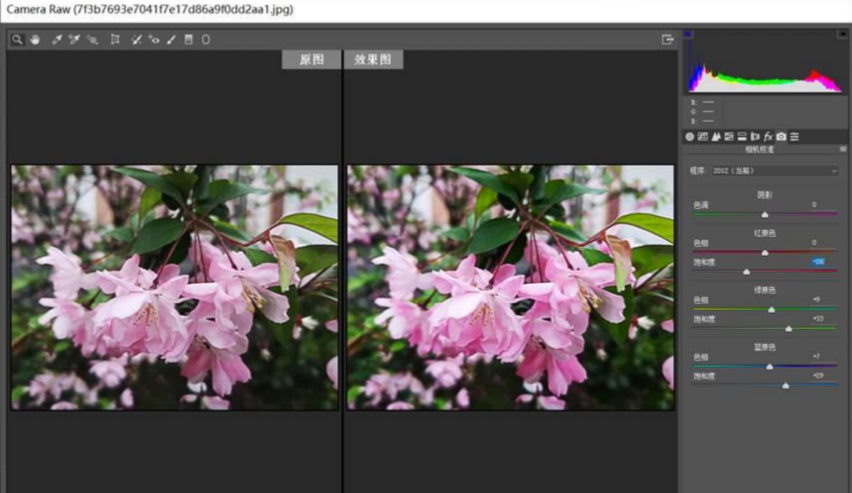This screenshot has width=852, height=493.
Task: Select the Hand tool
Action: [x=35, y=40]
